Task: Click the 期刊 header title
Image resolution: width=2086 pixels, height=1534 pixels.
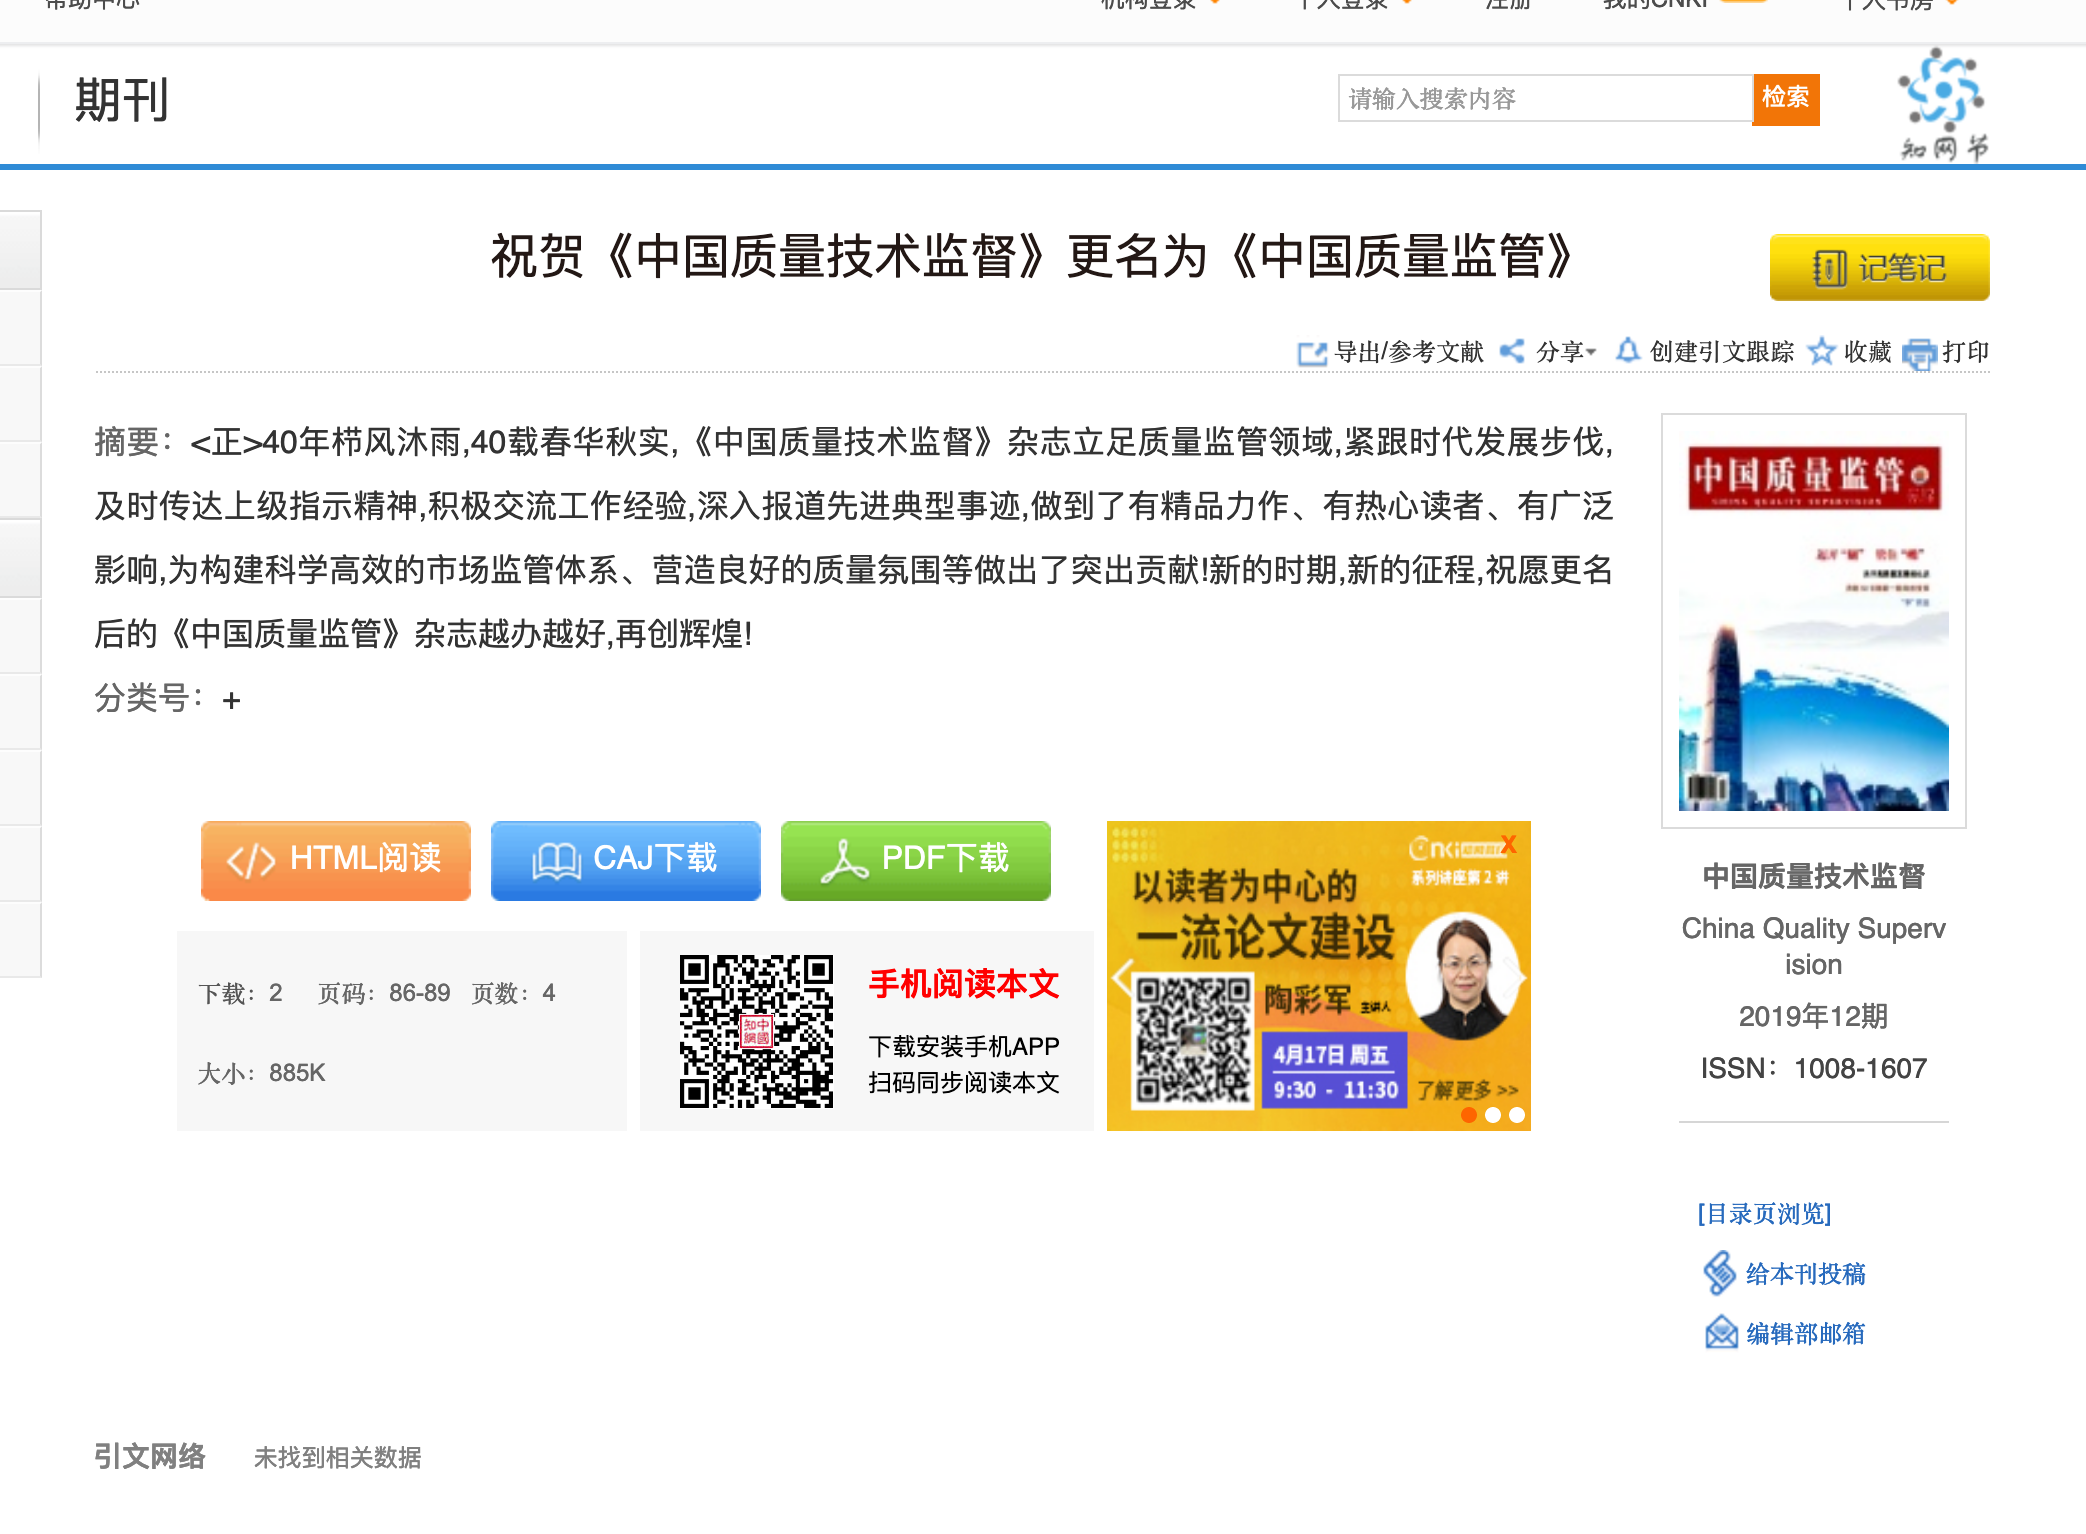Action: coord(121,101)
